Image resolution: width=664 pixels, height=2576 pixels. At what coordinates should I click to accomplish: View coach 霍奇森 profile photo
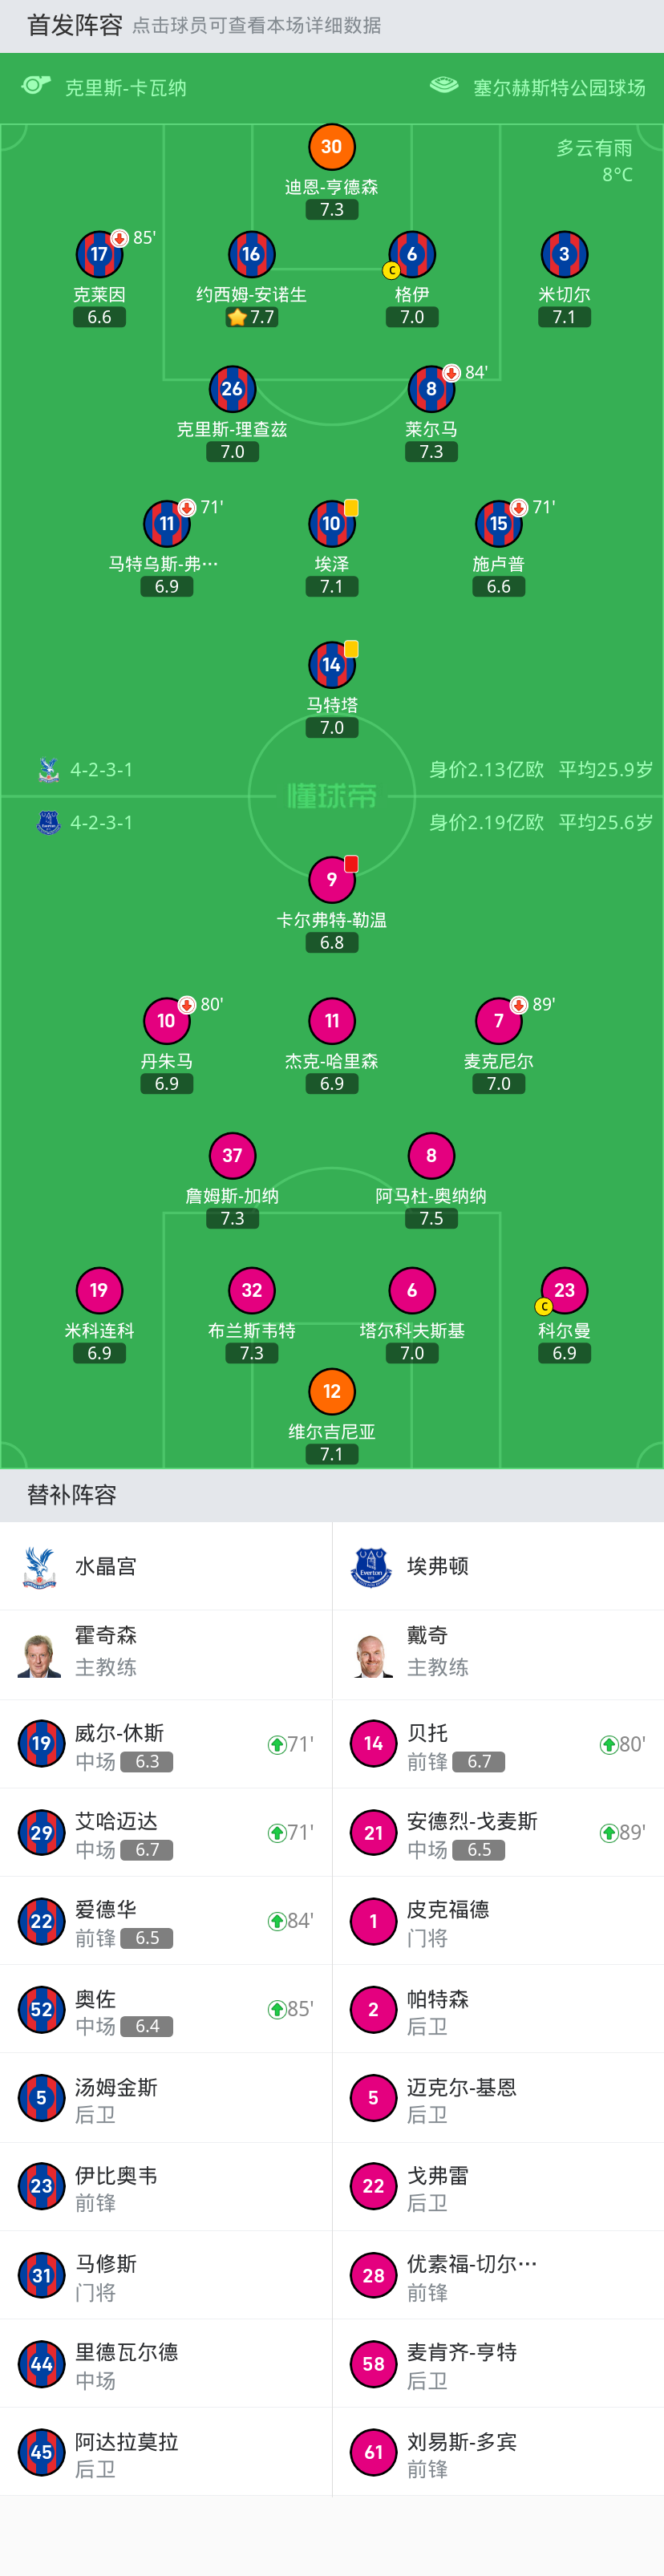[40, 1655]
